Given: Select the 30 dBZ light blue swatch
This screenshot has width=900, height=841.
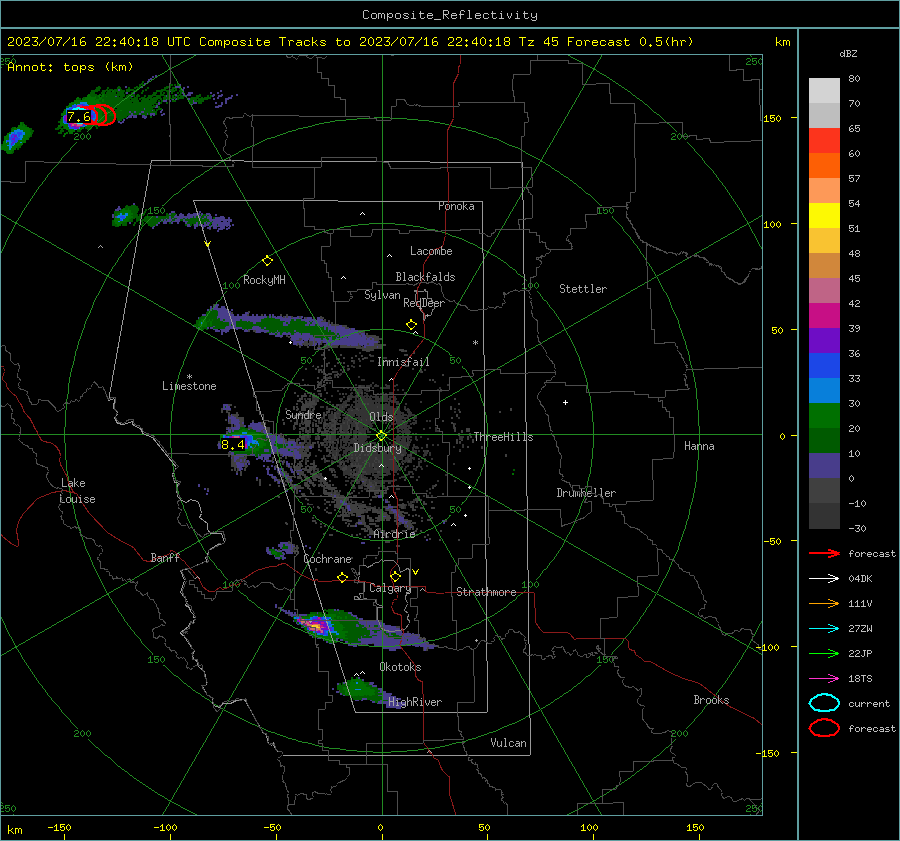Looking at the screenshot, I should [824, 390].
